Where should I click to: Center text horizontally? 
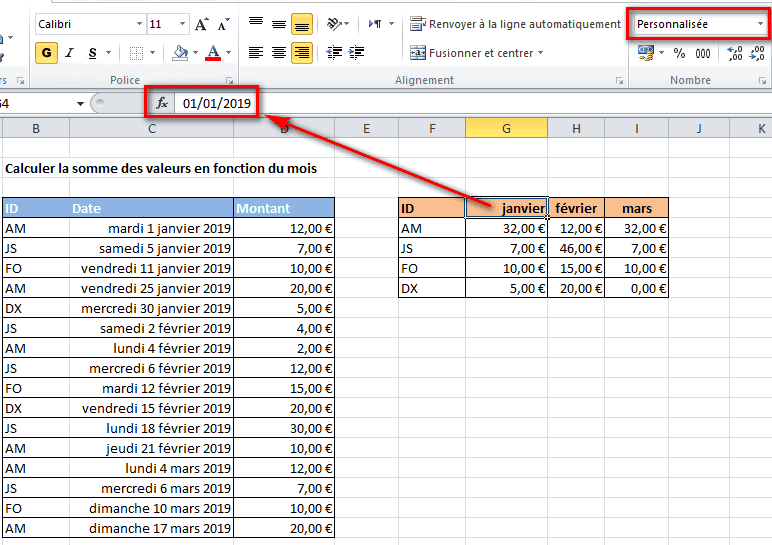[279, 53]
